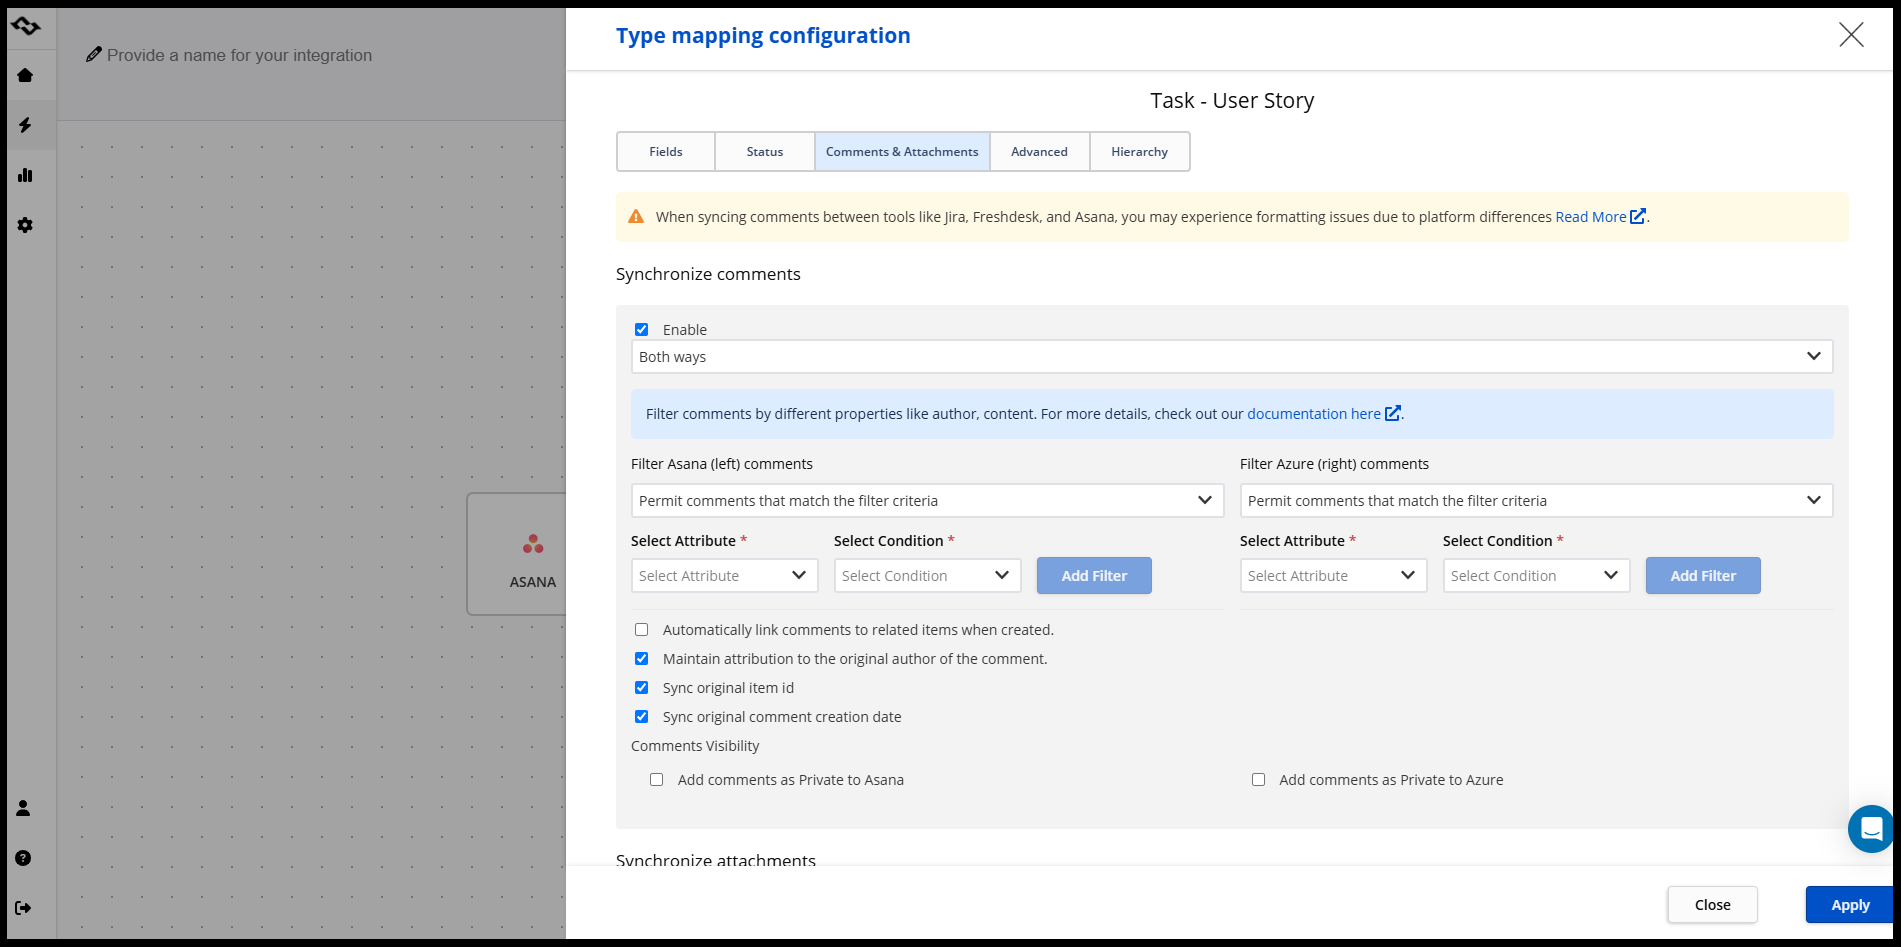Open Filter Azure comments permit dropdown
The image size is (1901, 947).
click(1536, 500)
